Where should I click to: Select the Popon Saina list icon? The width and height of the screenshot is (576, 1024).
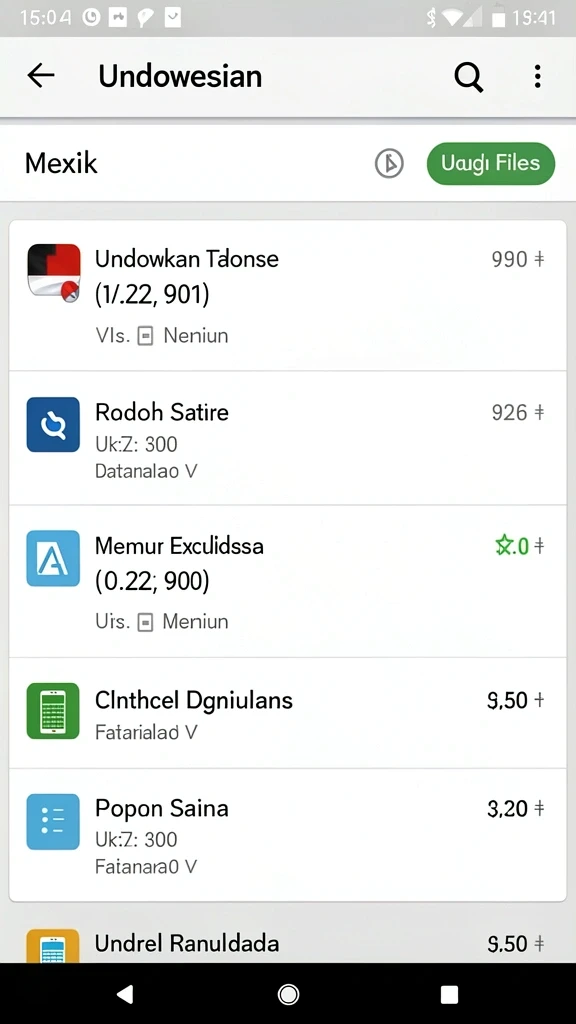pyautogui.click(x=53, y=822)
